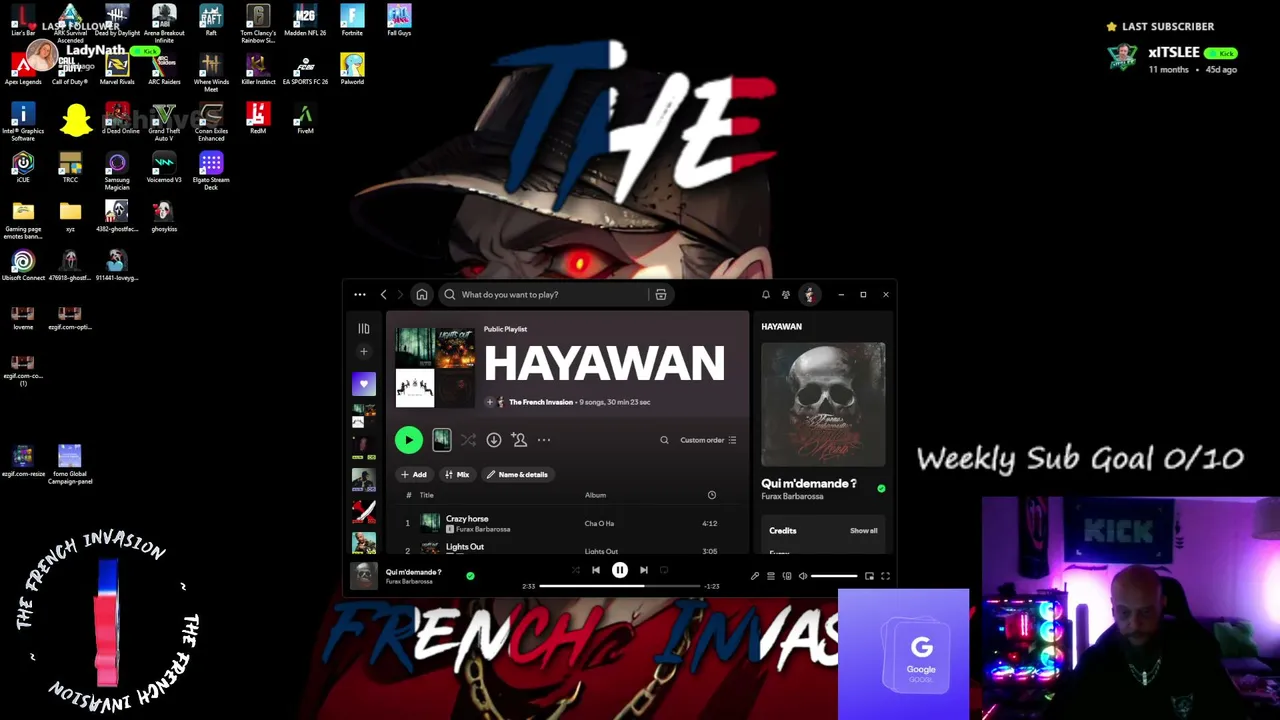The width and height of the screenshot is (1280, 720).
Task: Click the Show all link in Credits
Action: [x=864, y=531]
